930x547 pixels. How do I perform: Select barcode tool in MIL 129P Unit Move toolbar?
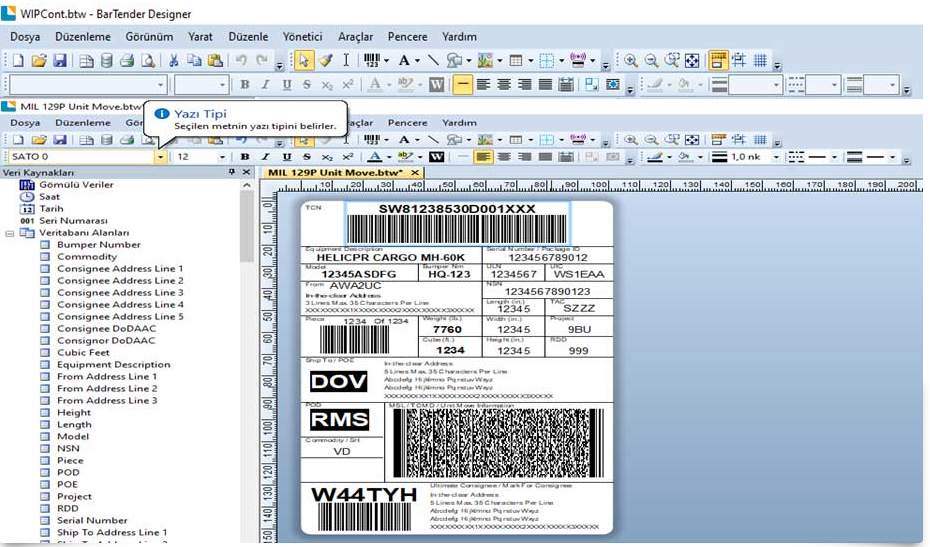click(x=372, y=140)
